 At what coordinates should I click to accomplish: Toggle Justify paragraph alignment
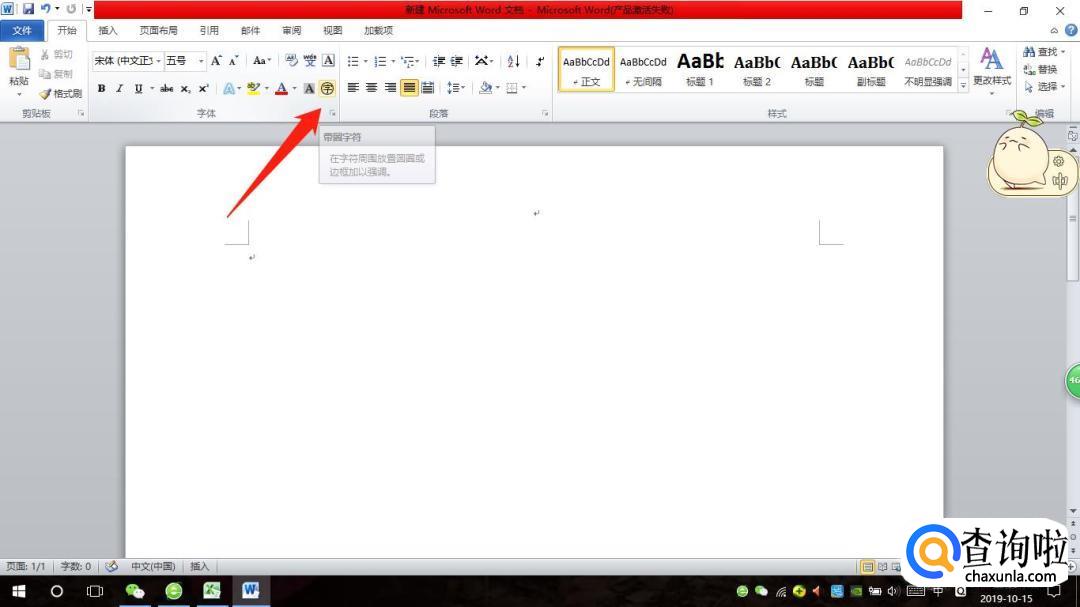(x=409, y=88)
